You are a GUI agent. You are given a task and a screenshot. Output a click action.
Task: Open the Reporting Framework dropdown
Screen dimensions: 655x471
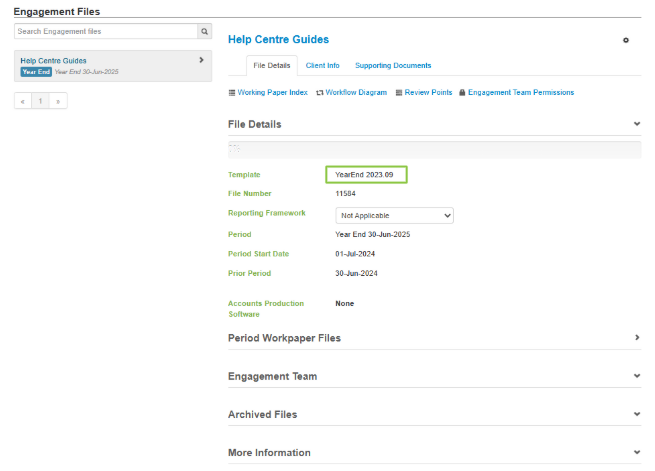click(x=394, y=215)
